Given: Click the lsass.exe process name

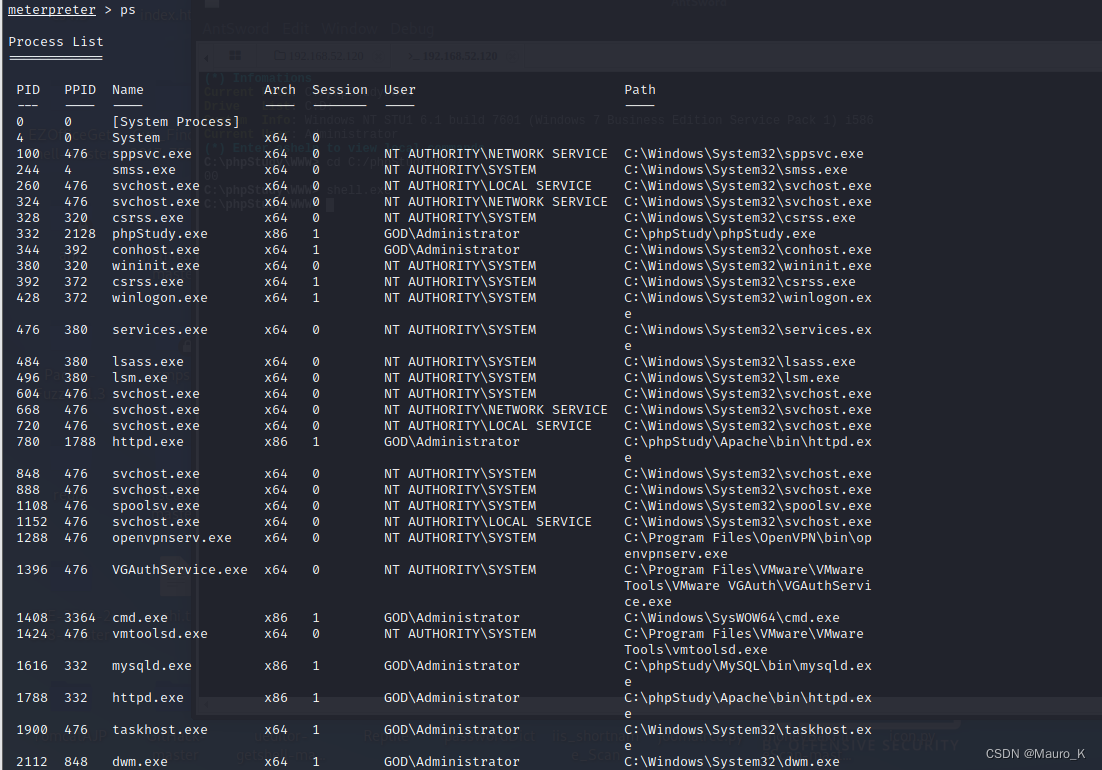Looking at the screenshot, I should [148, 362].
